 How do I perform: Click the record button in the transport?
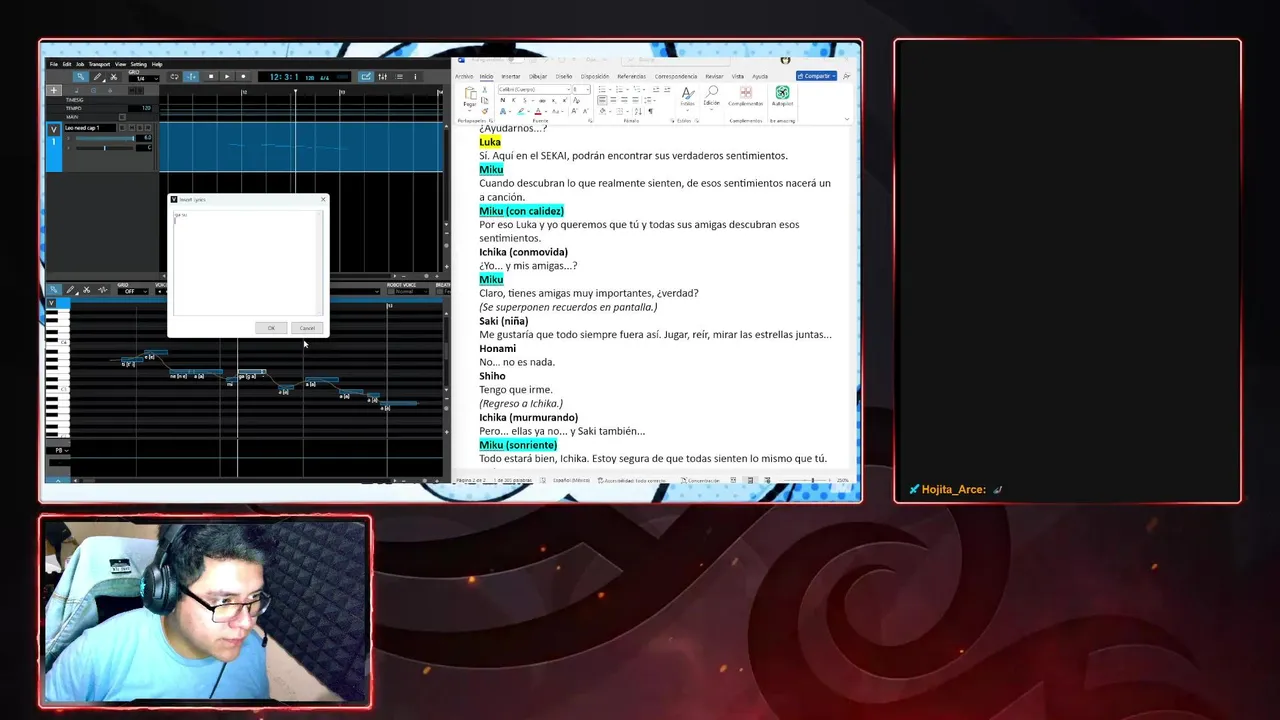(243, 77)
